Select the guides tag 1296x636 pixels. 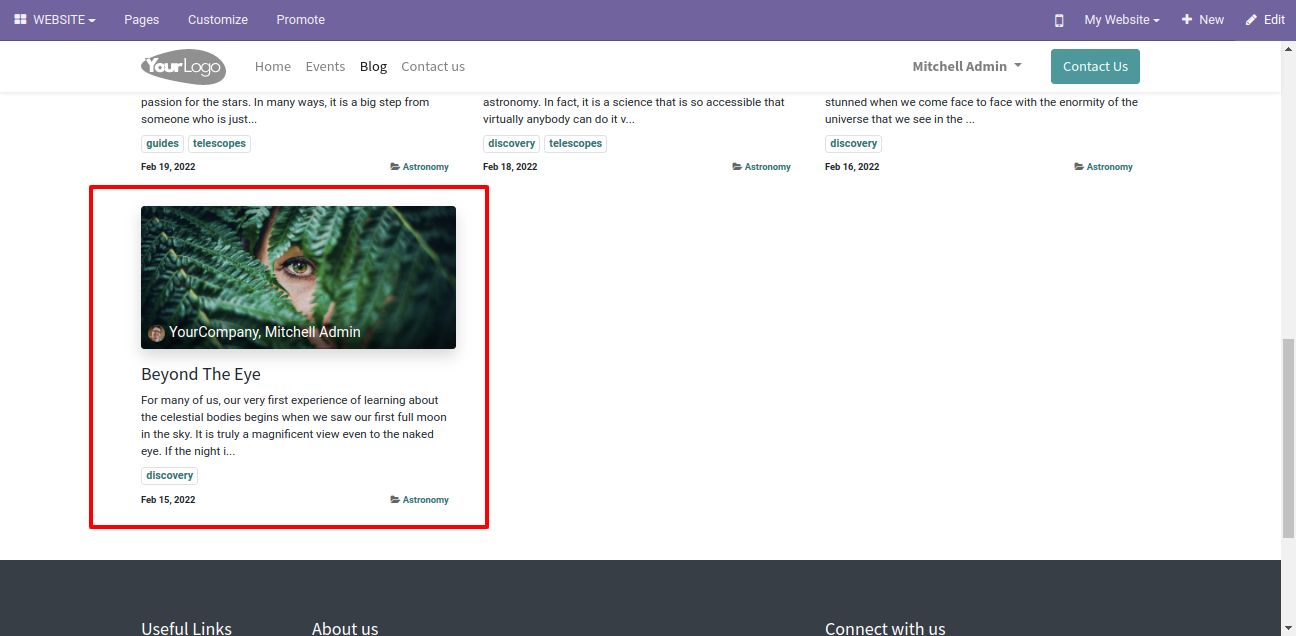point(162,144)
